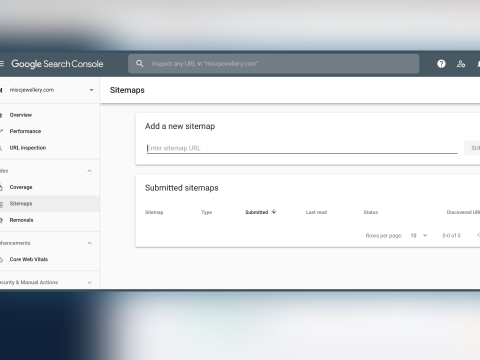The image size is (480, 360).
Task: Expand Security & Manual Actions section
Action: tap(89, 282)
